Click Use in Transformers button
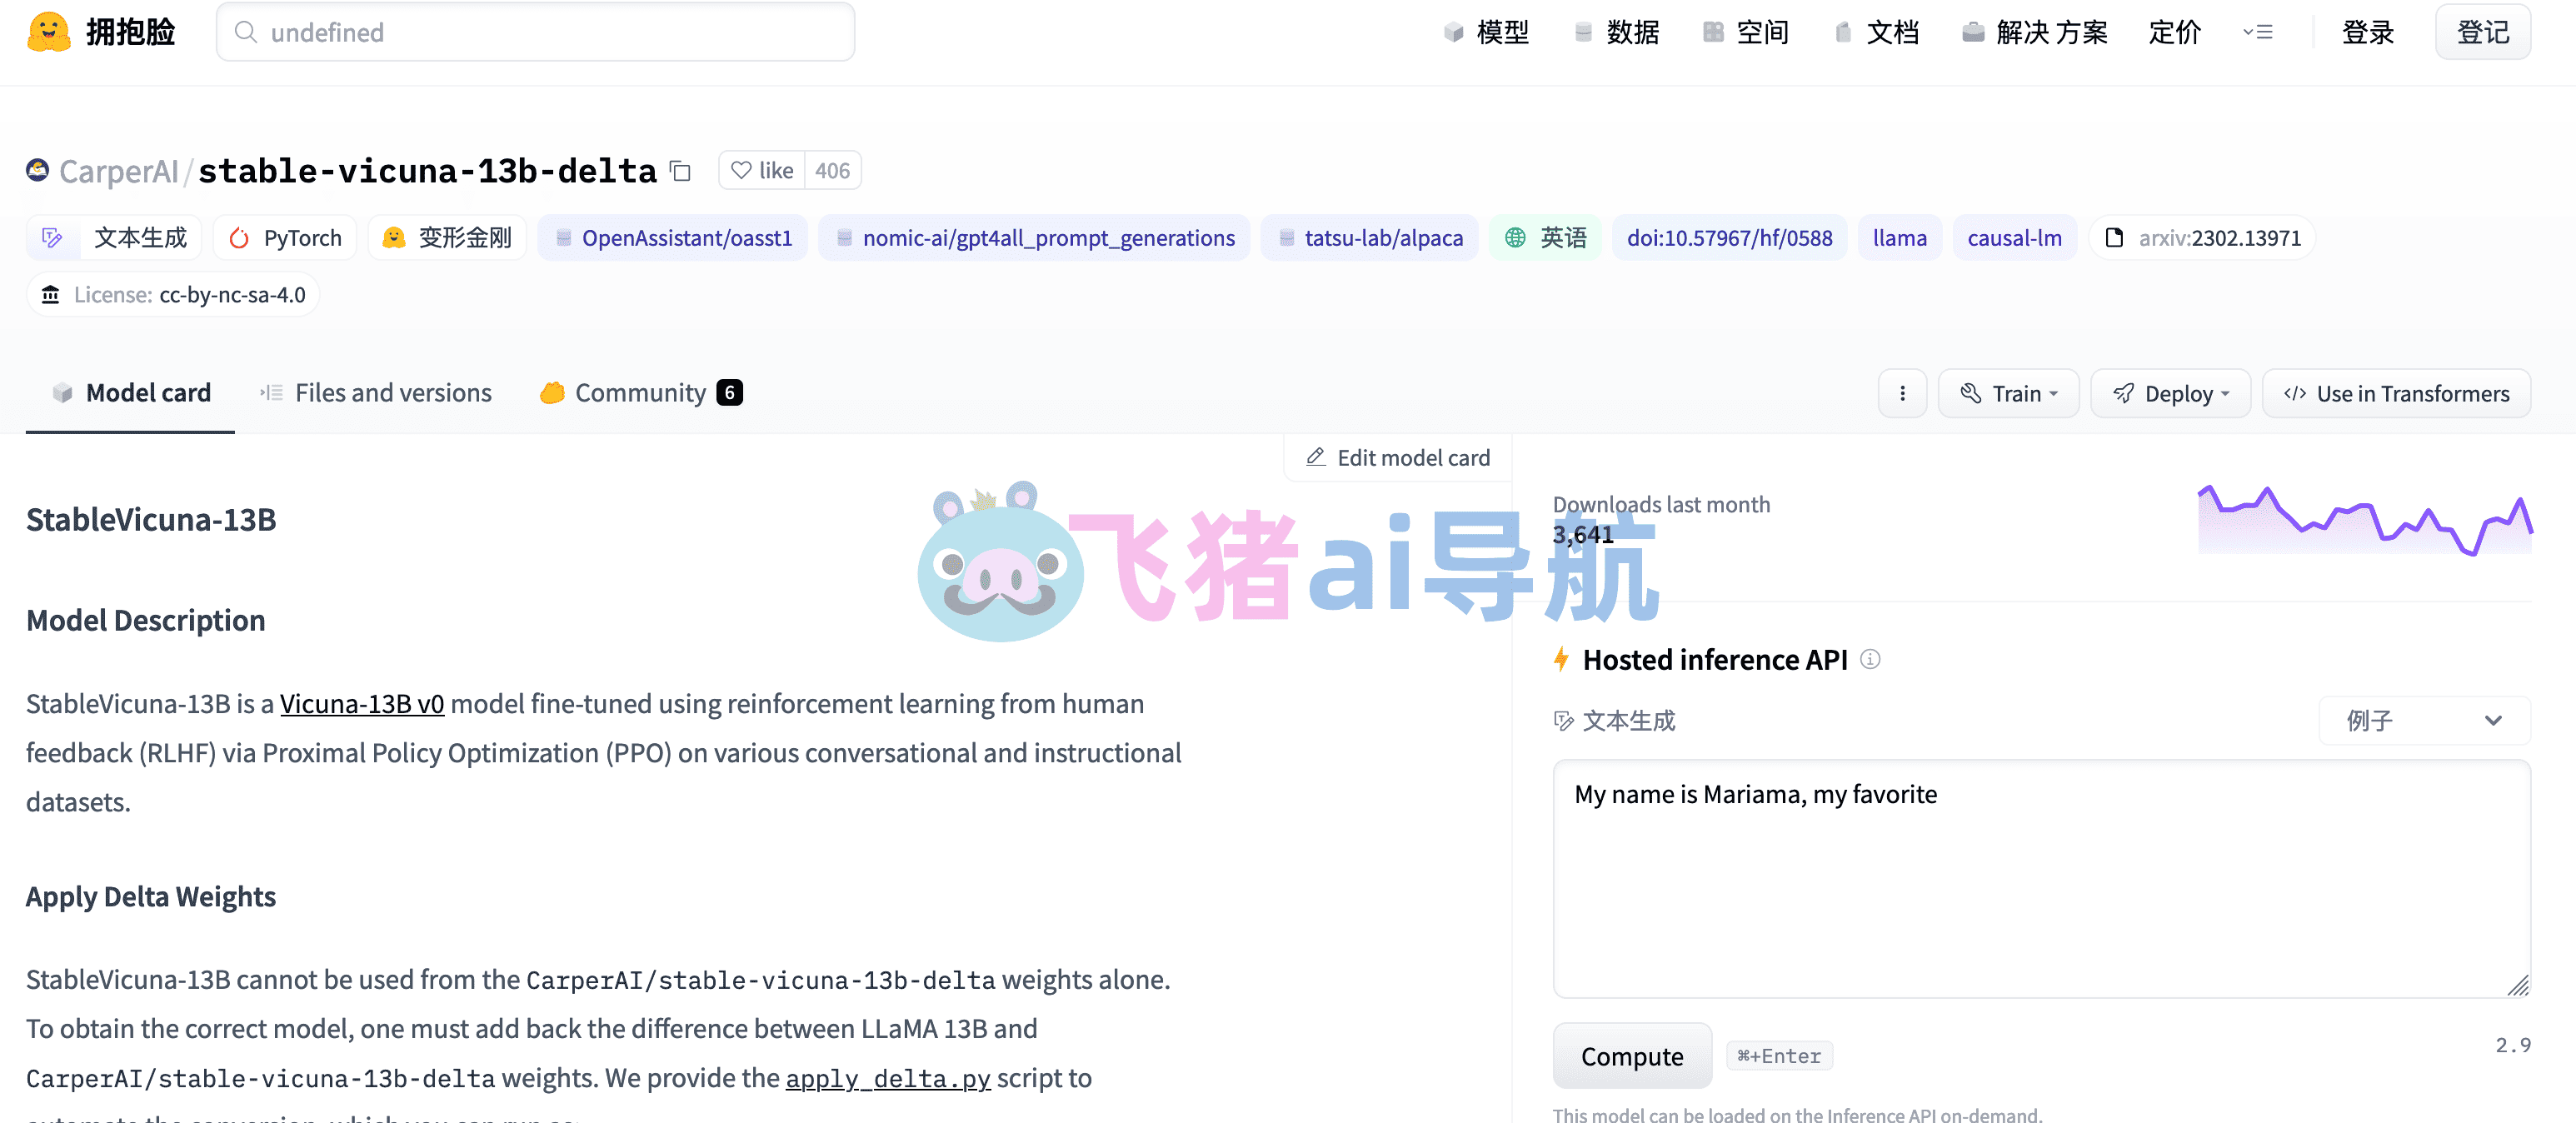2576x1123 pixels. (x=2395, y=393)
